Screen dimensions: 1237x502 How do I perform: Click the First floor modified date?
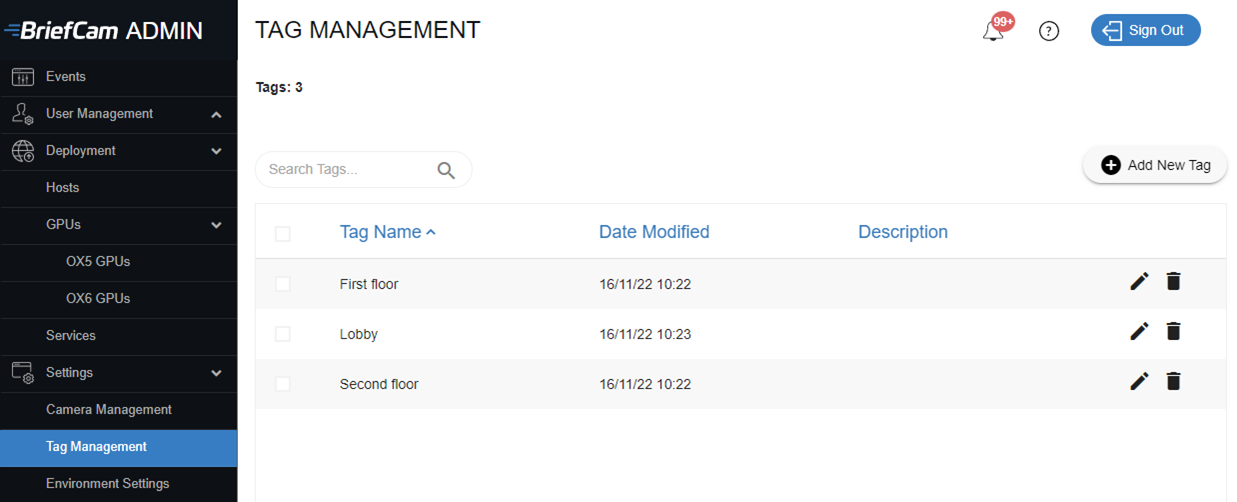coord(645,284)
